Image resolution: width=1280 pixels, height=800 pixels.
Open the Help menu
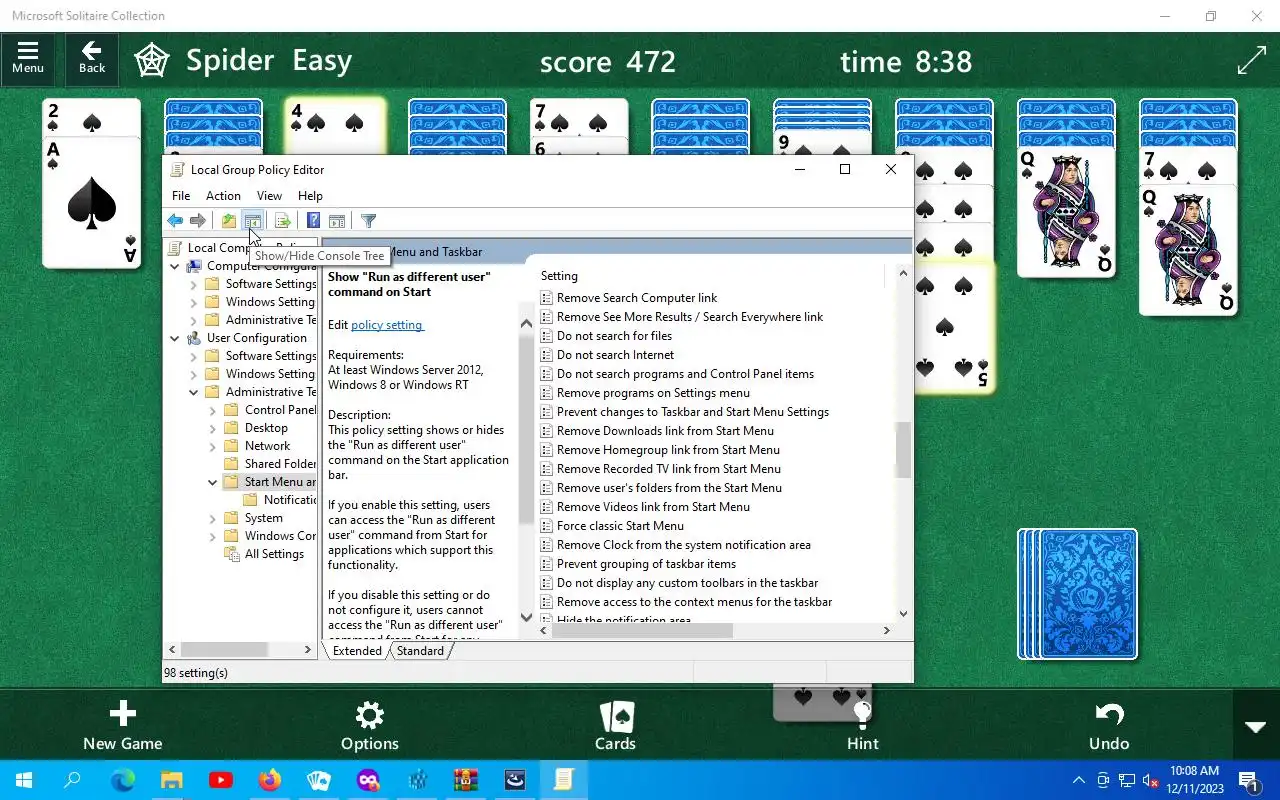coord(310,196)
